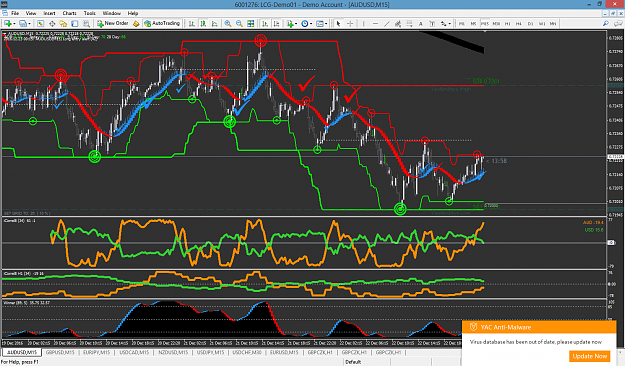
Task: Open the Window menu
Action: 112,13
